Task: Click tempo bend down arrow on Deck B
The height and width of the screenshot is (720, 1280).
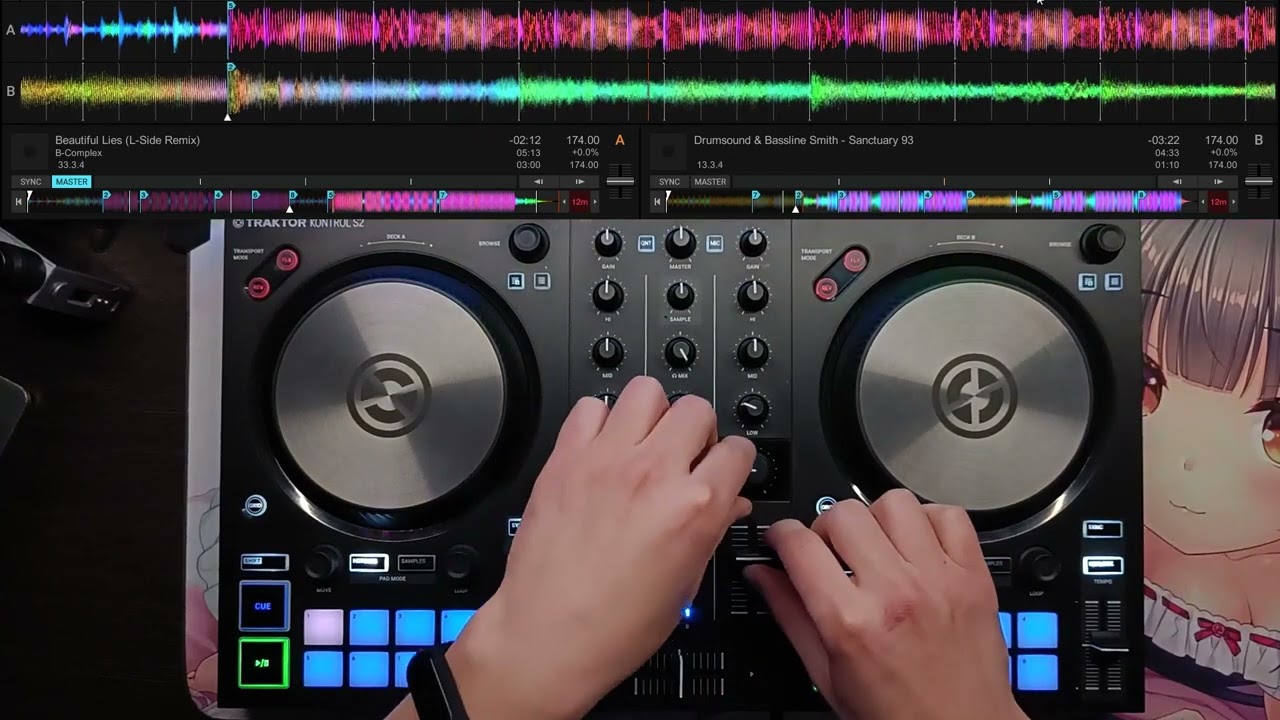Action: 1177,182
